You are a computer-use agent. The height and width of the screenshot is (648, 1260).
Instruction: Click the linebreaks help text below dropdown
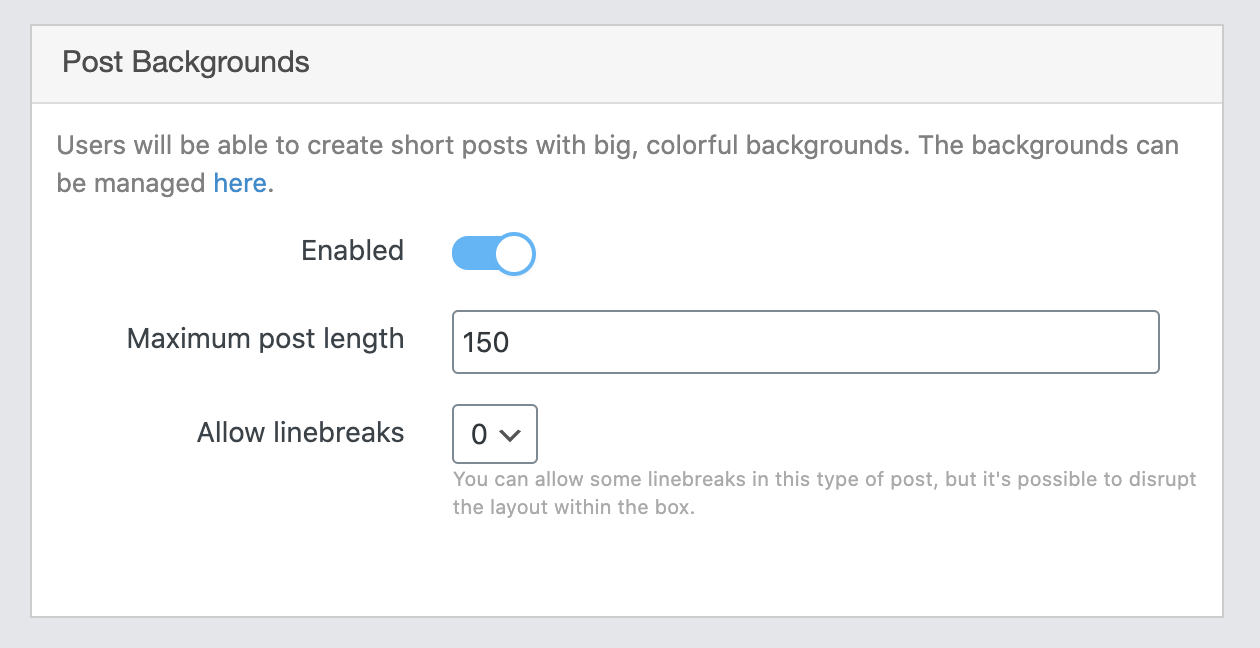[x=824, y=479]
